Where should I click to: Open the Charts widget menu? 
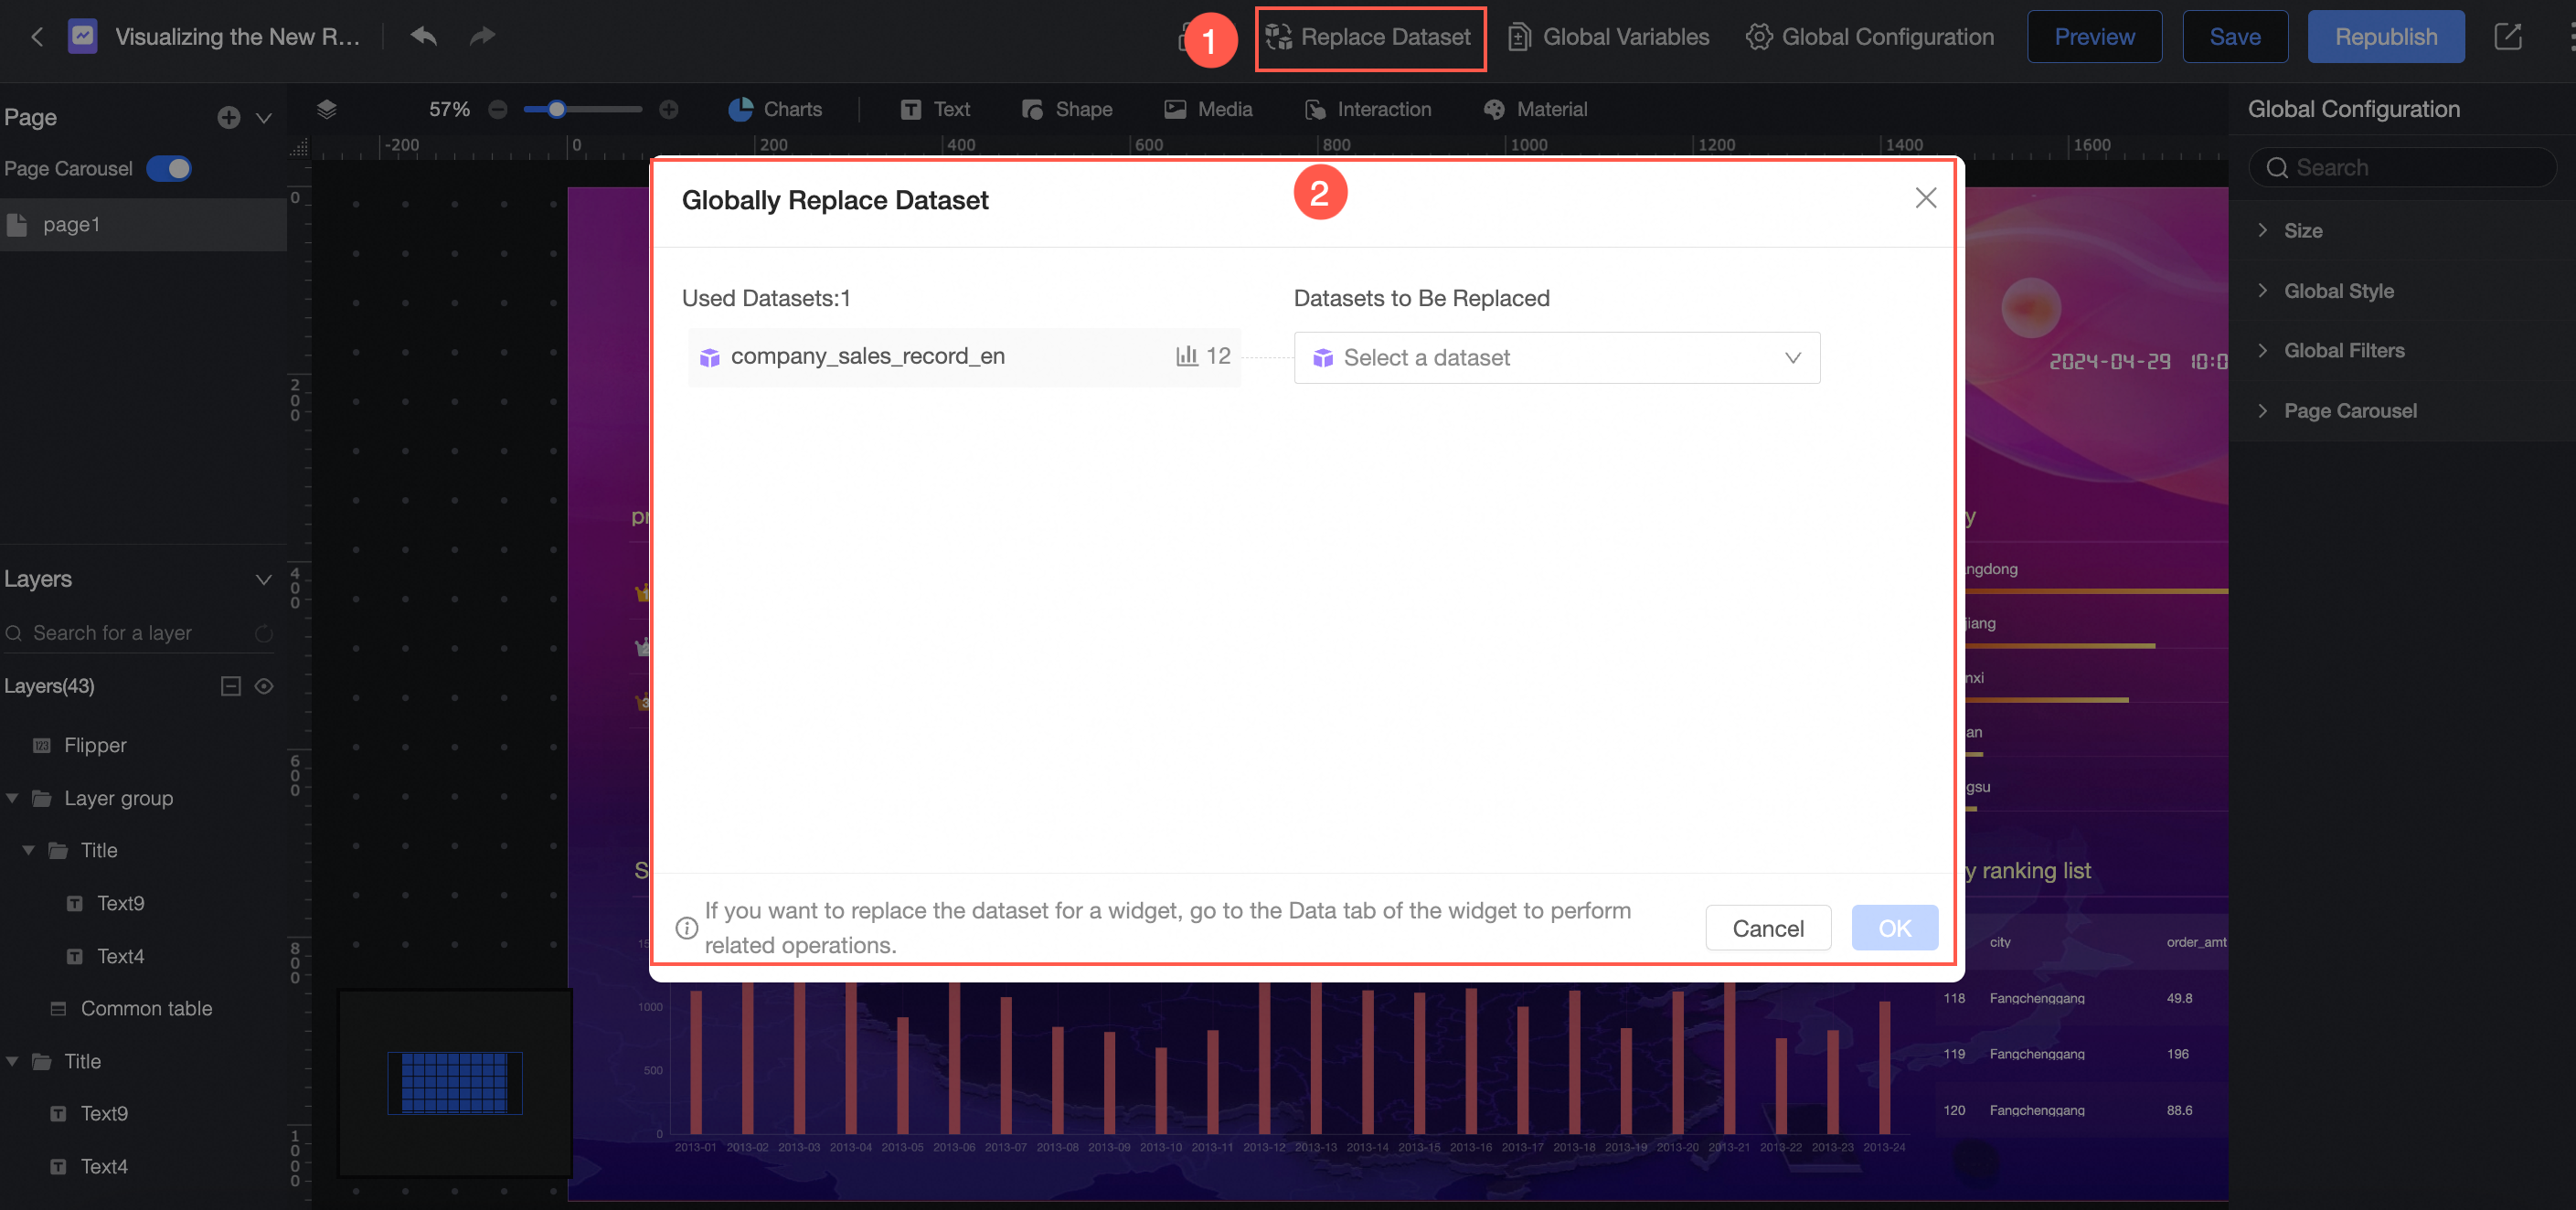pos(775,110)
